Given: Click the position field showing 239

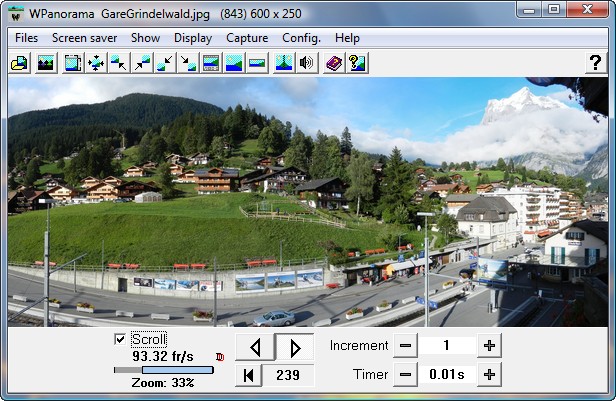Looking at the screenshot, I should tap(288, 375).
